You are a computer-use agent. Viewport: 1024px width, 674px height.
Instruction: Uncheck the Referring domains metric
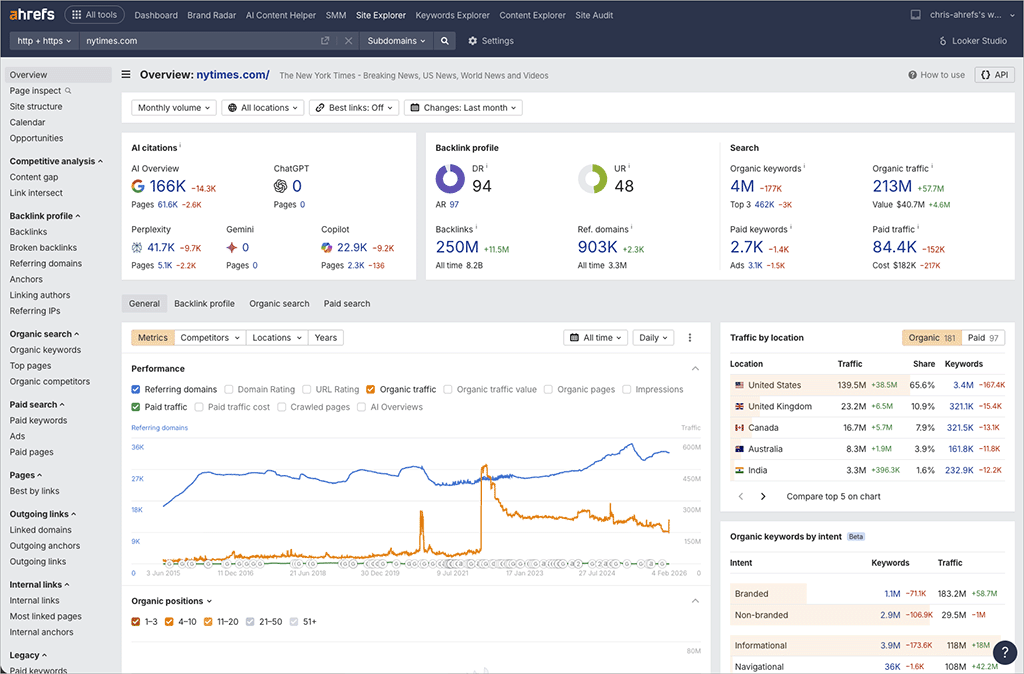[x=134, y=389]
